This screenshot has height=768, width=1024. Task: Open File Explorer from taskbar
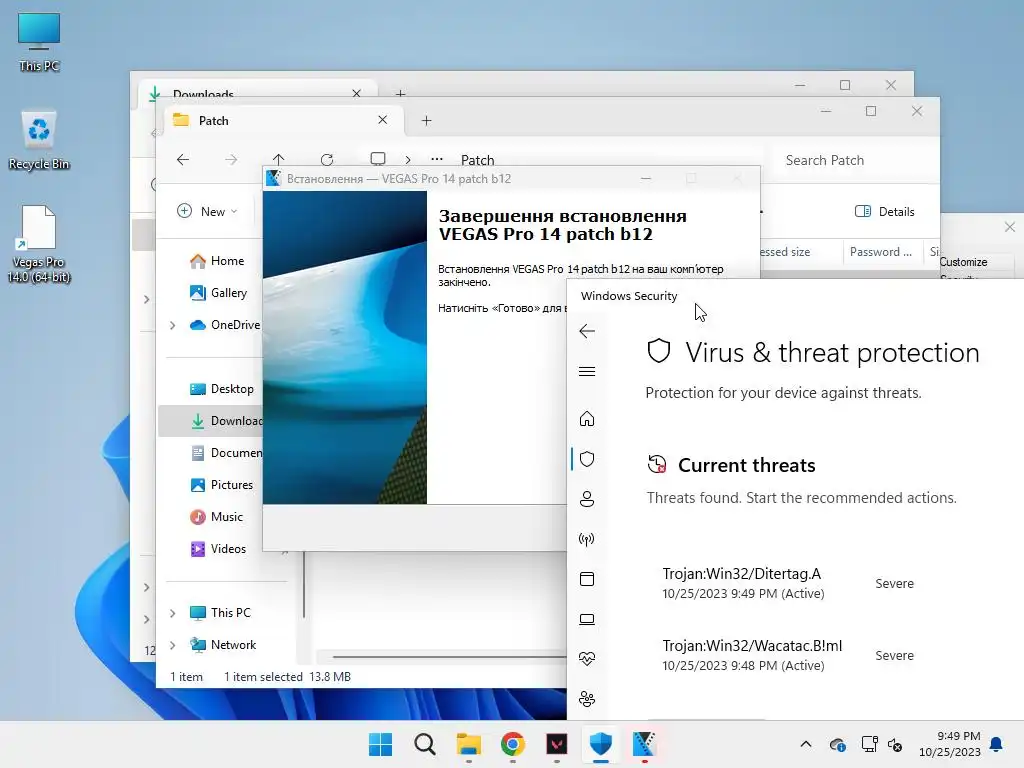click(x=468, y=744)
